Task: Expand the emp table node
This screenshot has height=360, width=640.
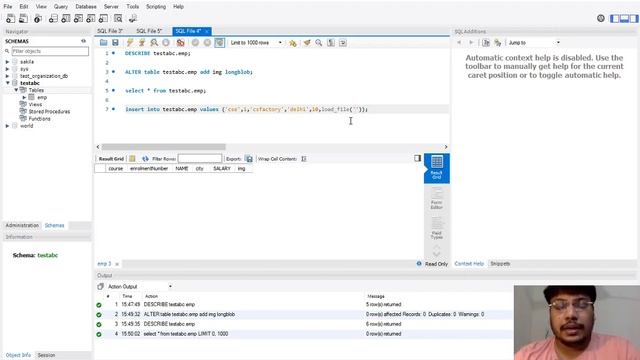Action: click(x=24, y=97)
